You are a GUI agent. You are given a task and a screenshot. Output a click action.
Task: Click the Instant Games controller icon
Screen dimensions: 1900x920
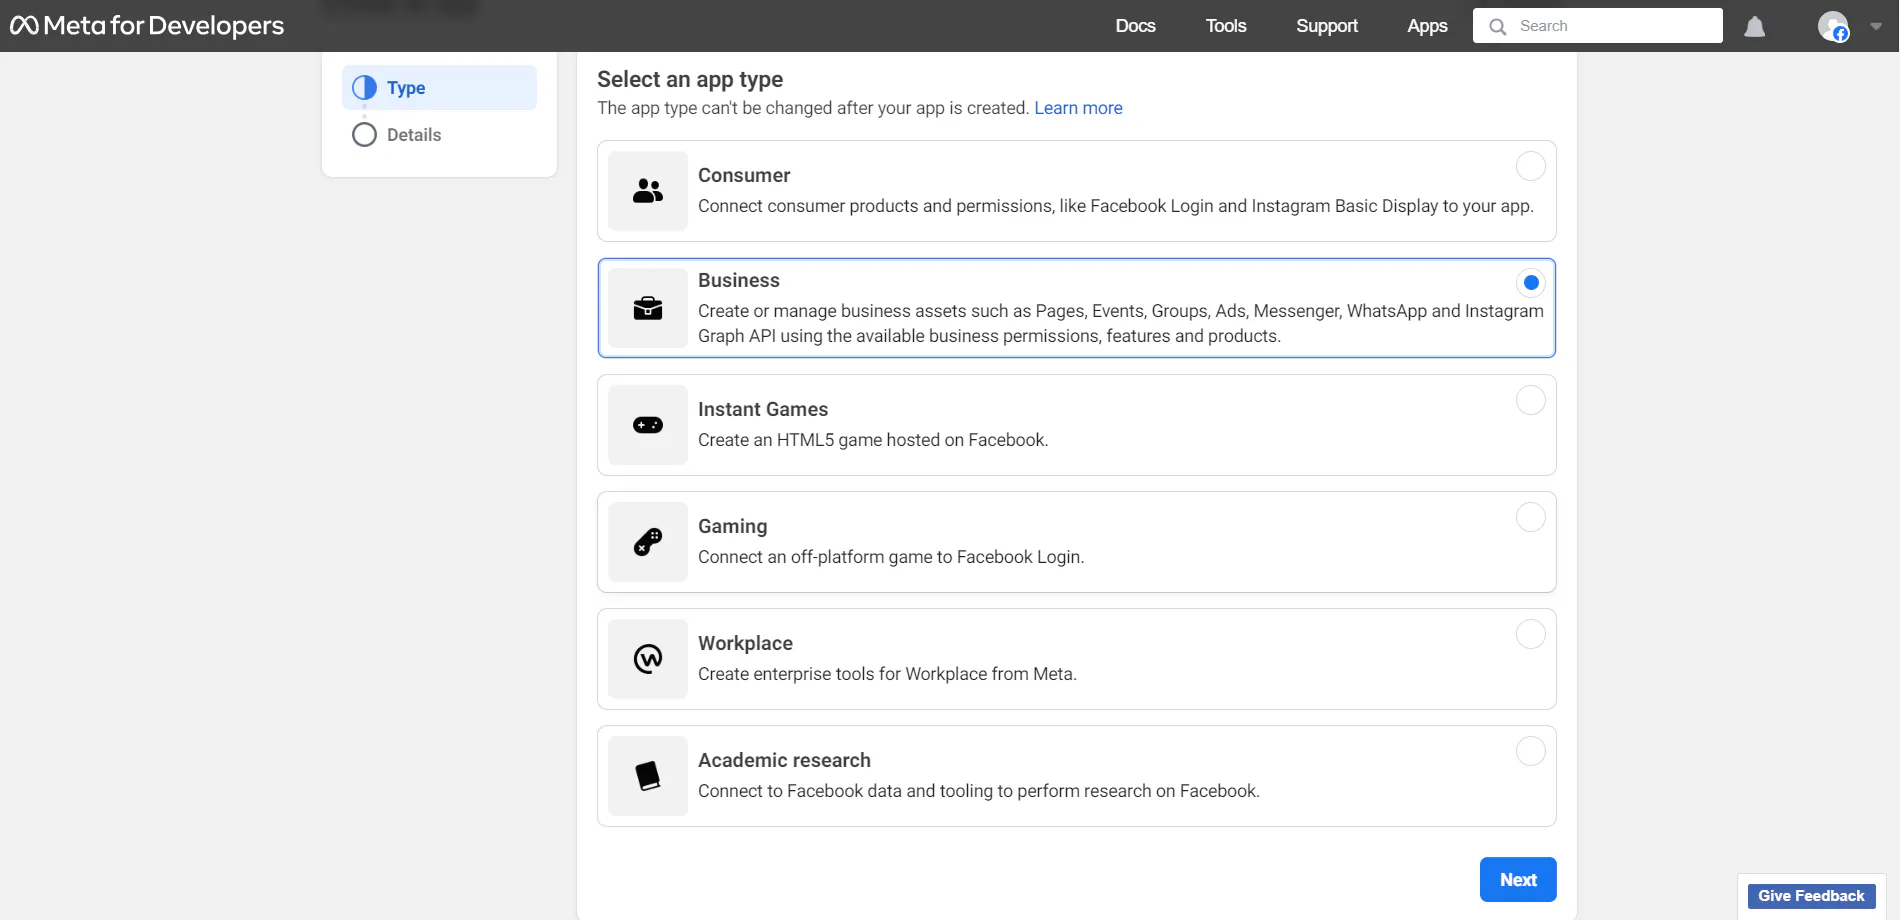pyautogui.click(x=647, y=425)
